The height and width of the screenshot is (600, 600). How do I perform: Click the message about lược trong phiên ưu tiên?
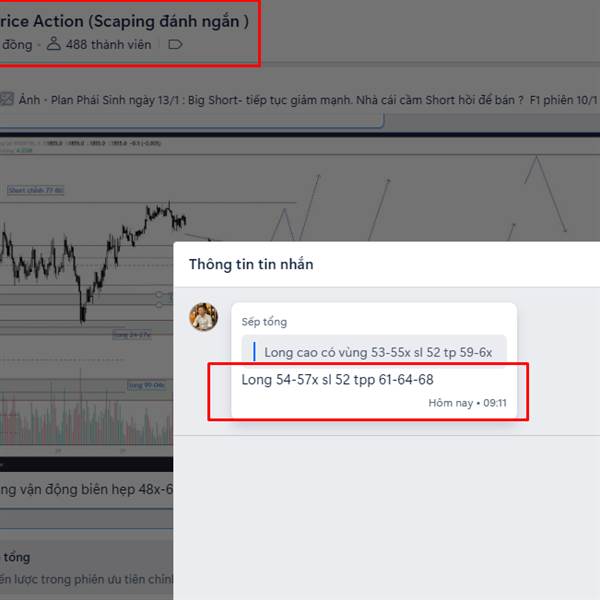click(x=86, y=579)
